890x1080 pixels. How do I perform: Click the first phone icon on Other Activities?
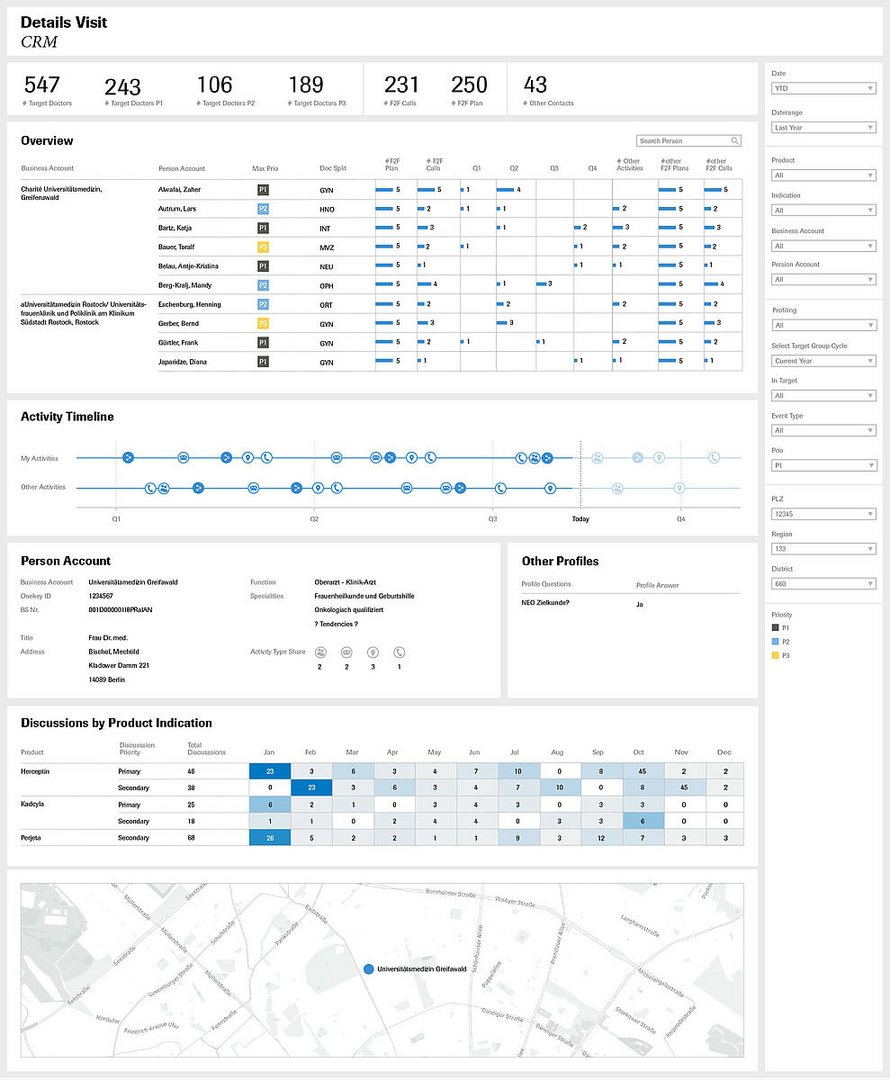150,488
